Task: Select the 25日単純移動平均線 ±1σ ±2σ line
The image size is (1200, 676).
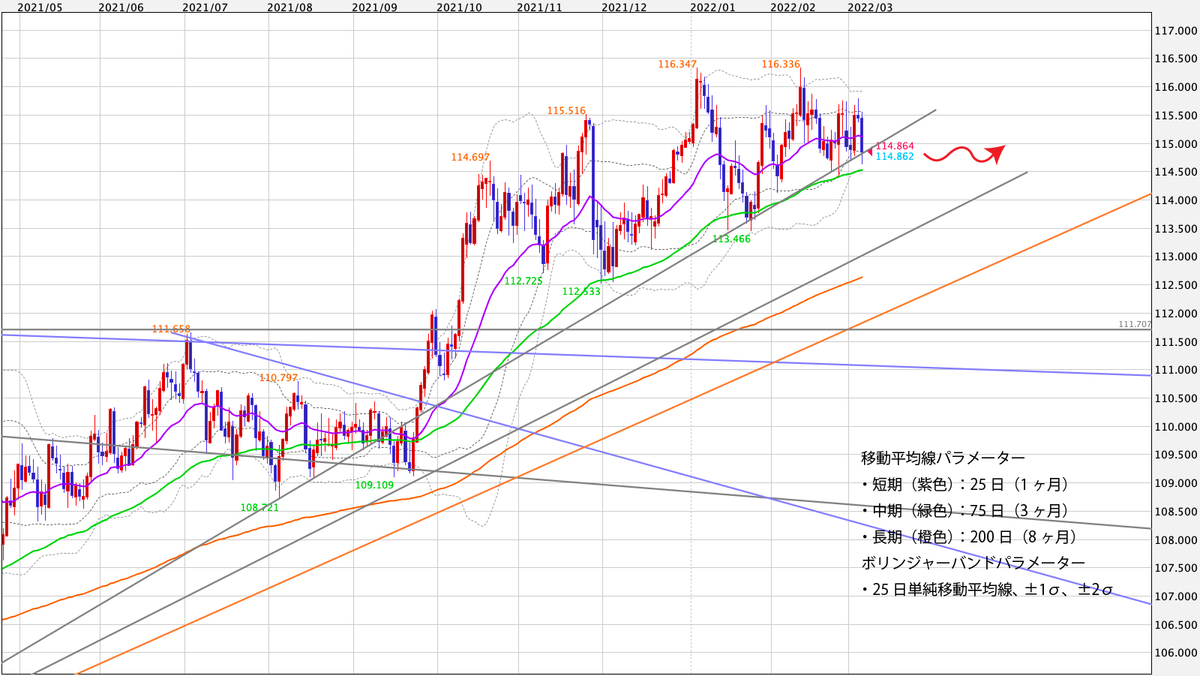Action: [987, 590]
